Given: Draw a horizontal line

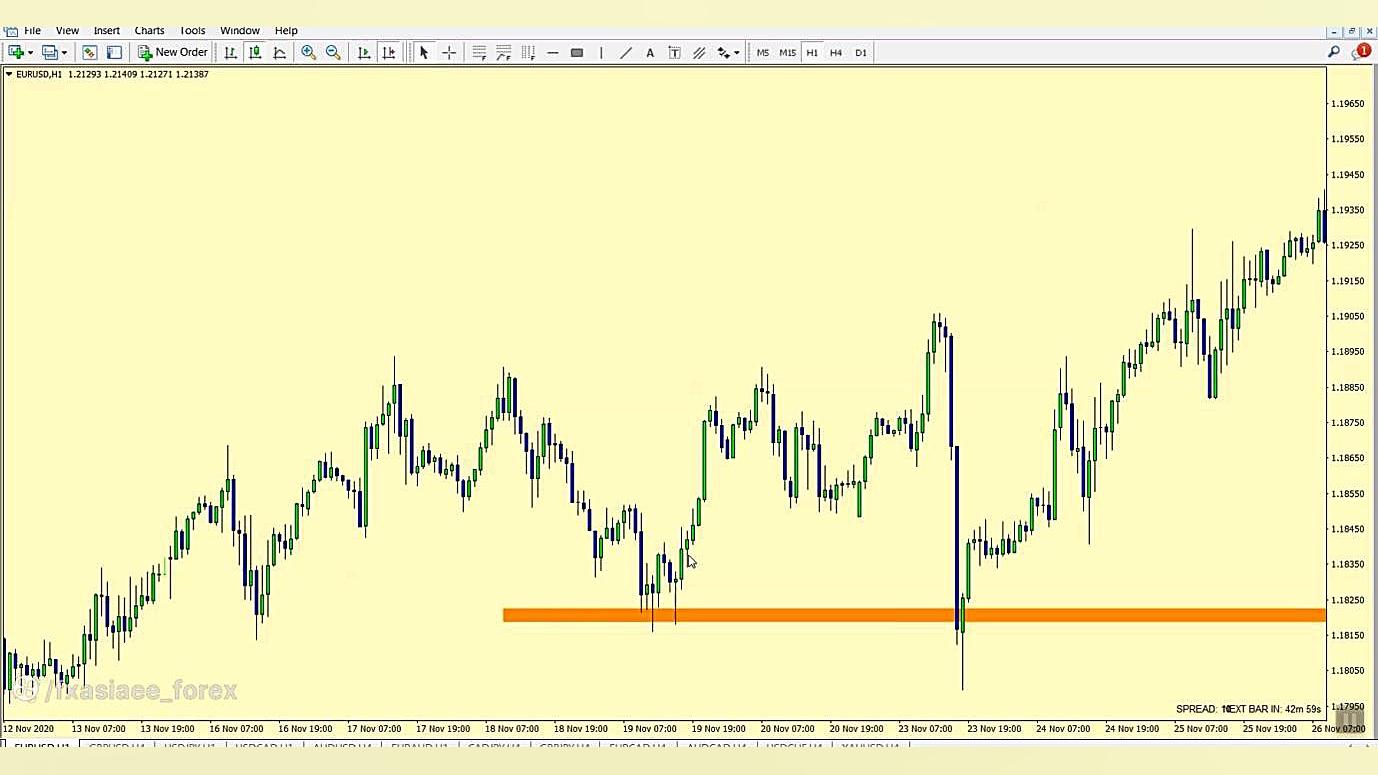Looking at the screenshot, I should pyautogui.click(x=553, y=52).
